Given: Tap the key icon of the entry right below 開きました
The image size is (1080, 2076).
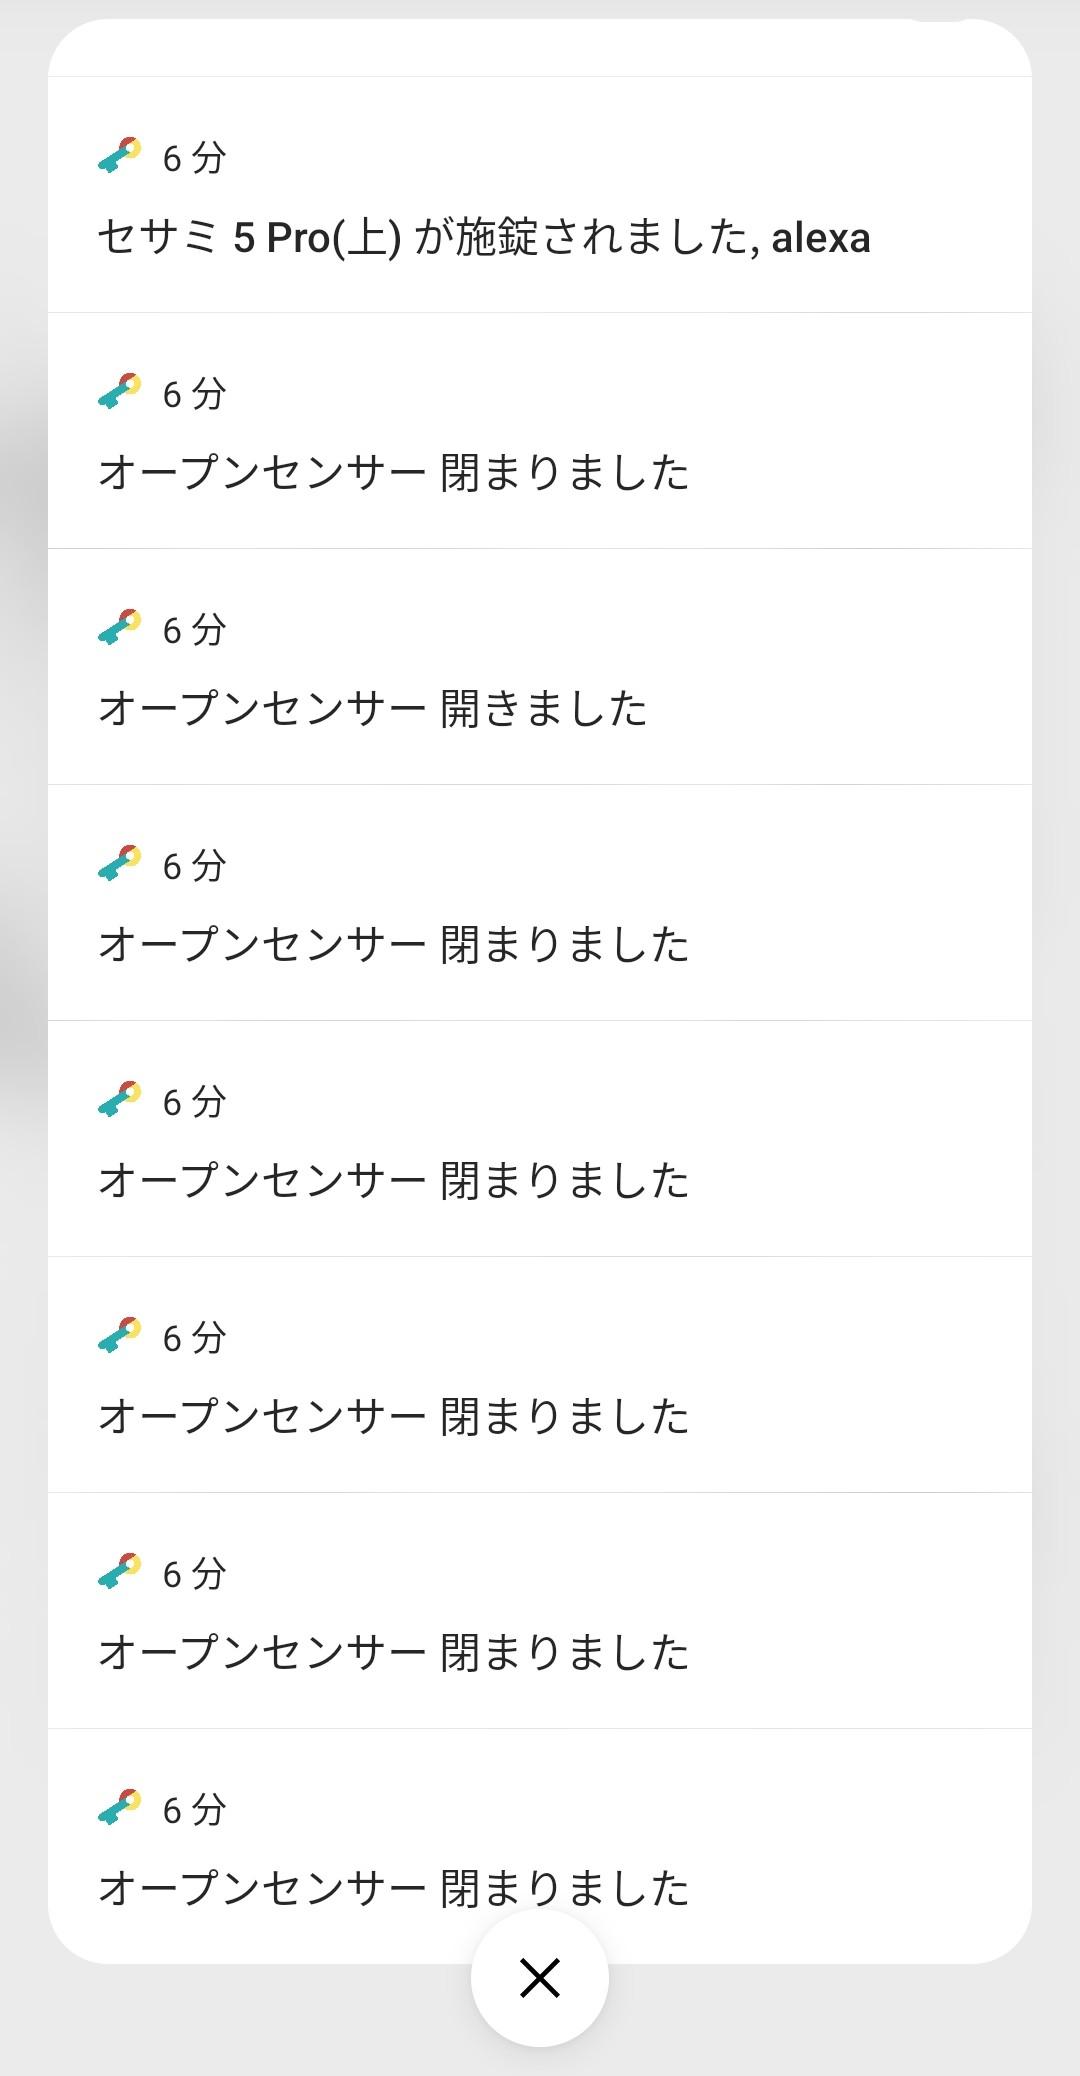Looking at the screenshot, I should coord(120,865).
